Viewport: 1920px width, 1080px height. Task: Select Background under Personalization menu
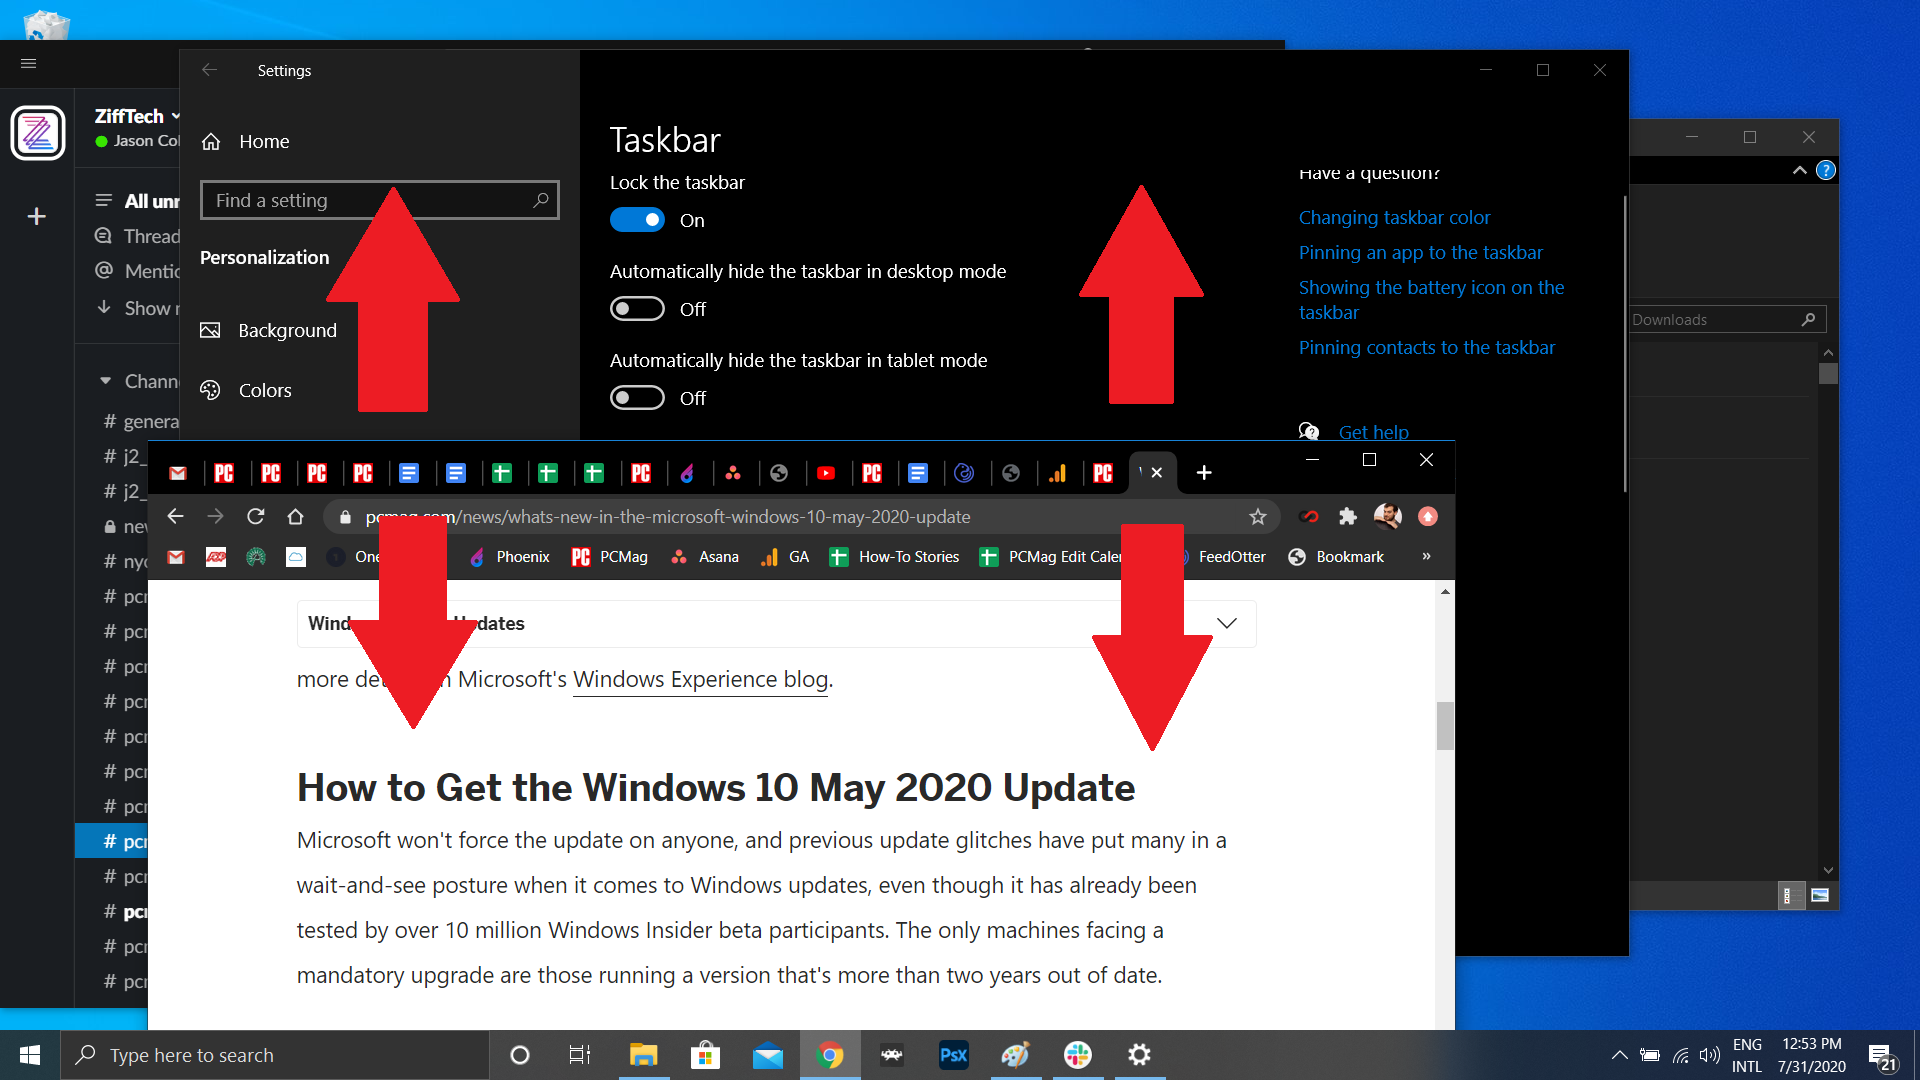tap(286, 330)
